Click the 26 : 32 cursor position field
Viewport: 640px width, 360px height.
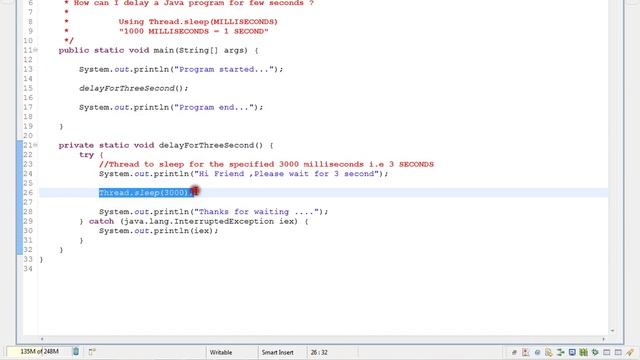click(x=319, y=352)
